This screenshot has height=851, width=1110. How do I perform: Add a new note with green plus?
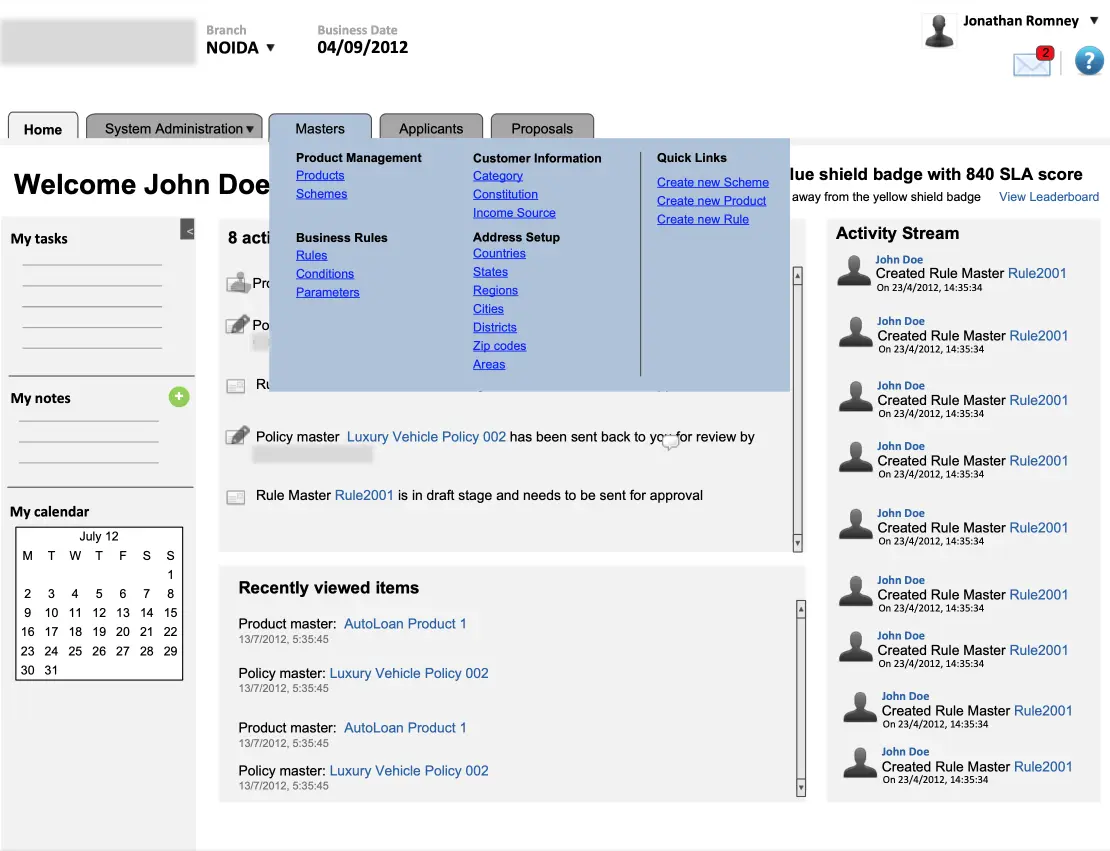pos(179,397)
